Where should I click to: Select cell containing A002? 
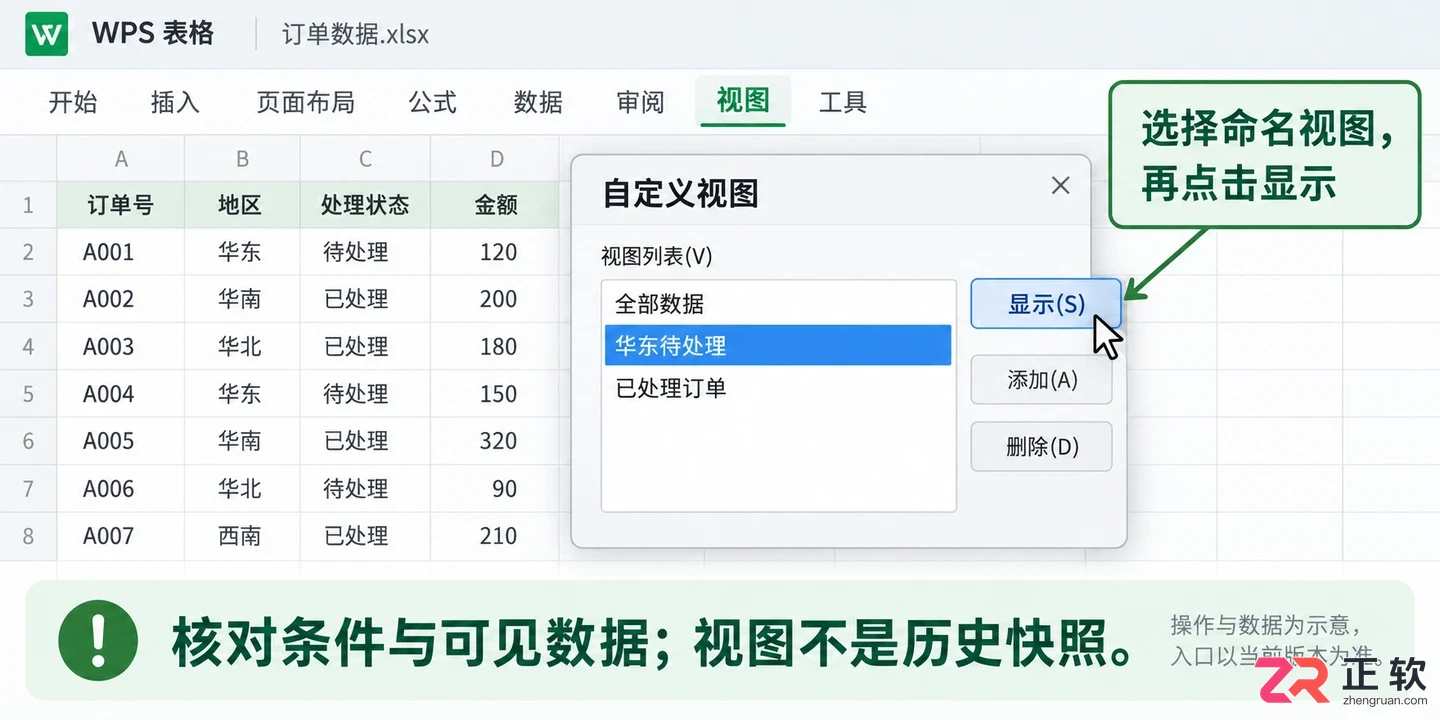(121, 299)
